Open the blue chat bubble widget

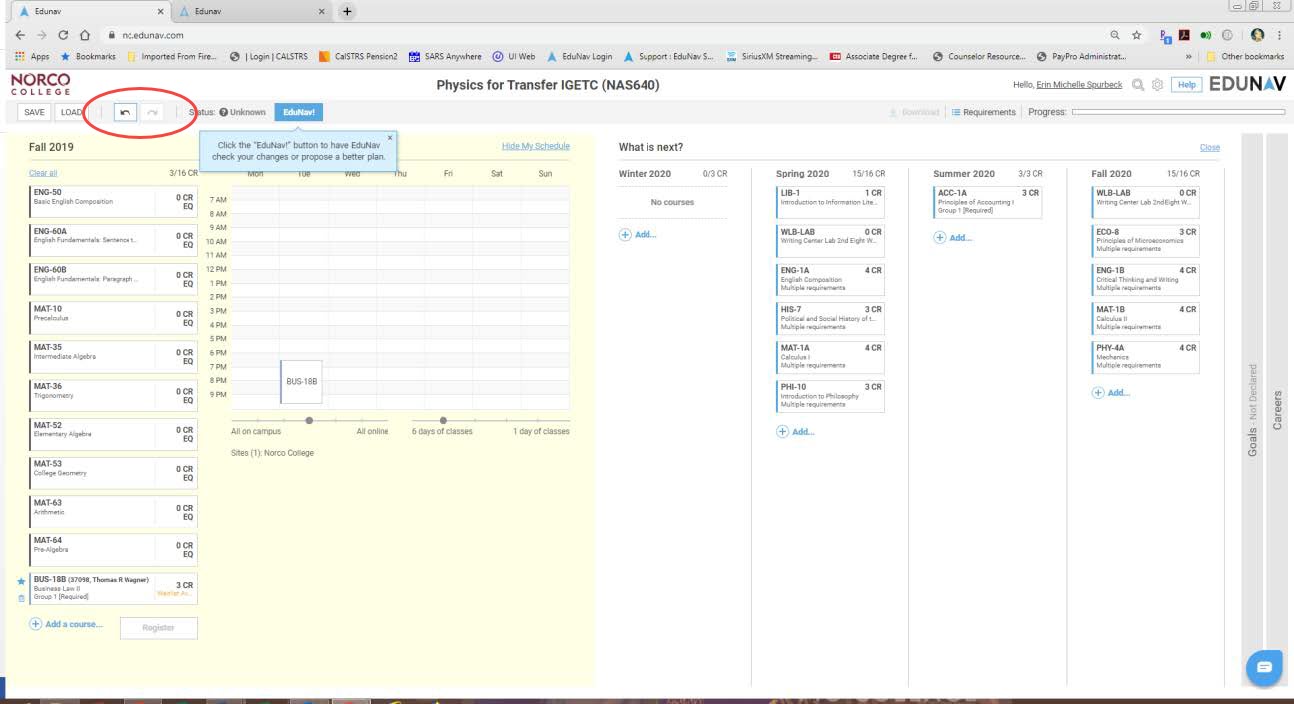coord(1264,667)
